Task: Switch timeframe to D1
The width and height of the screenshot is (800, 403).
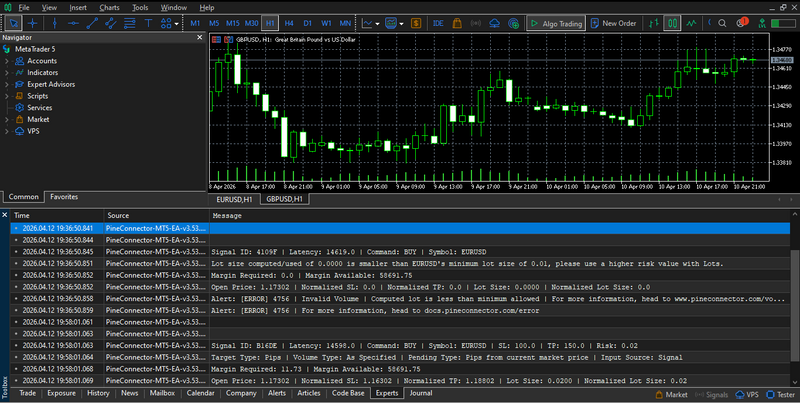Action: pos(308,23)
